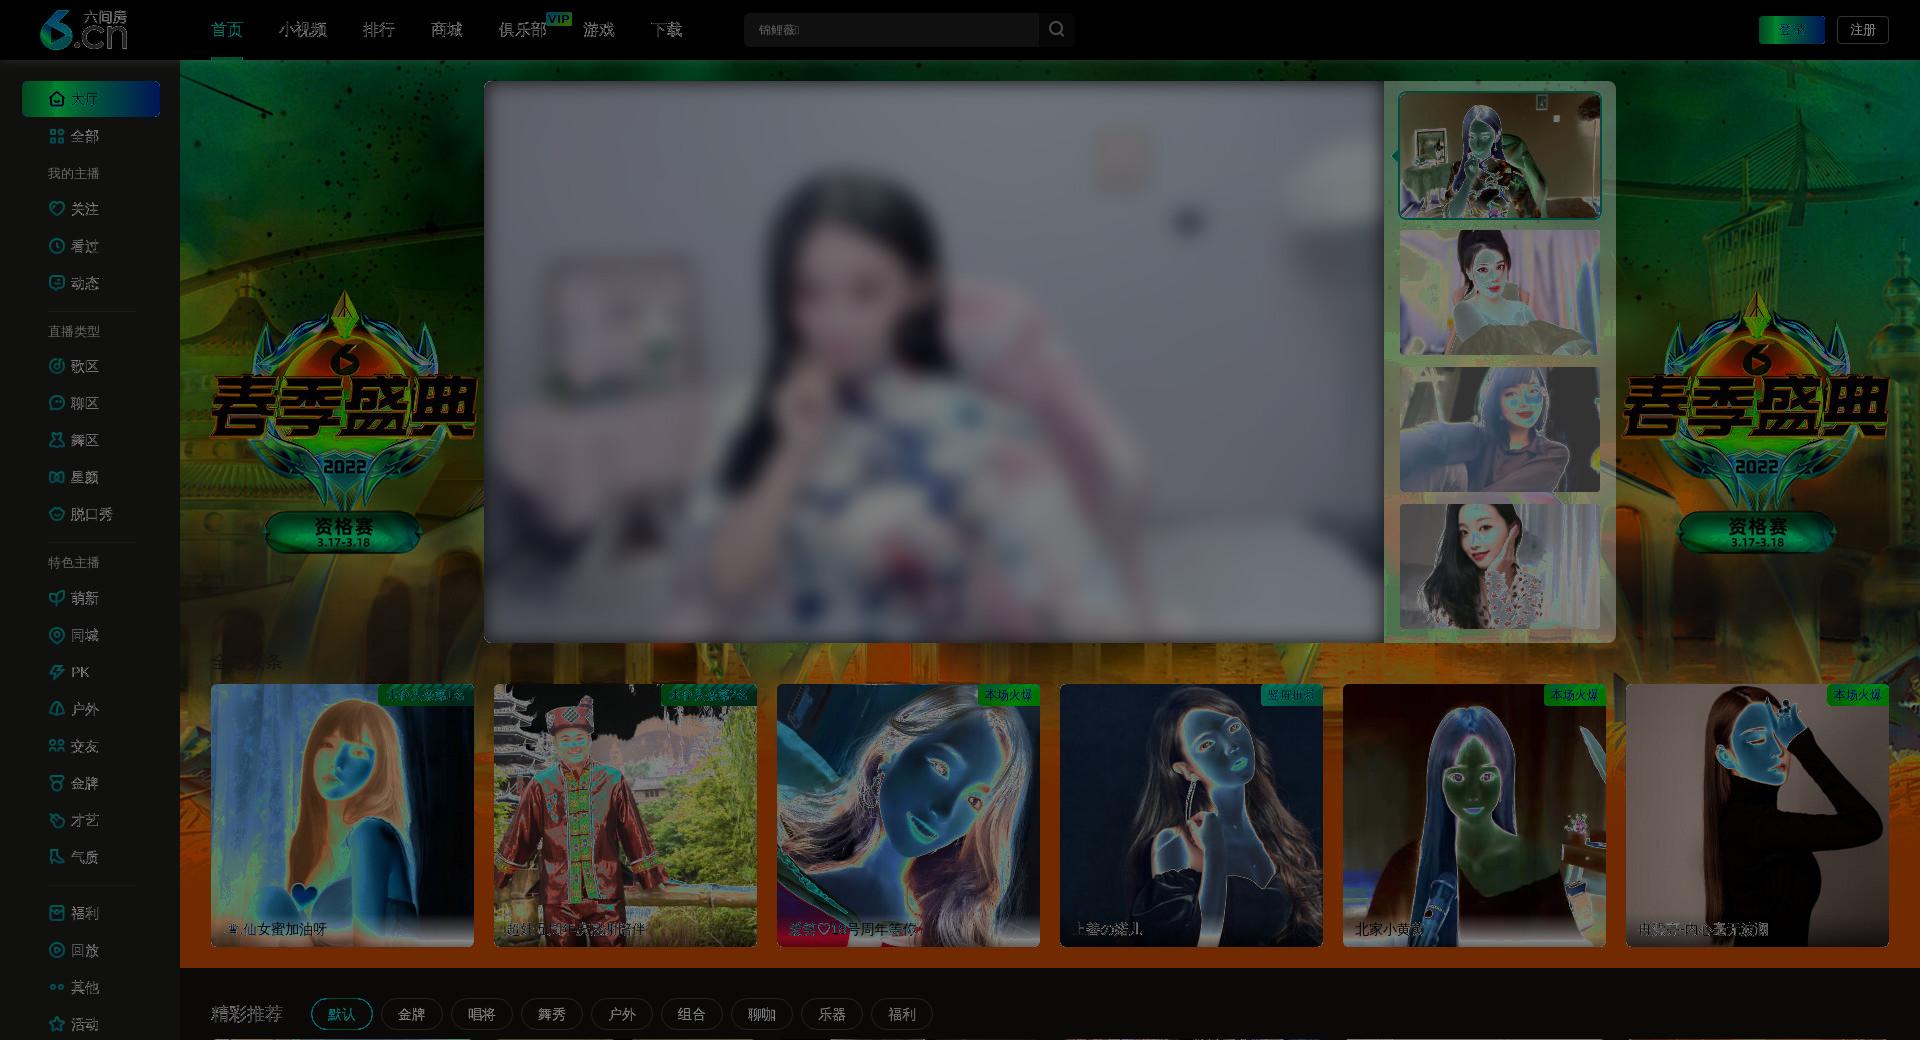Select the 舞区 dance zone icon
Screen dimensions: 1920x1040
tap(57, 440)
